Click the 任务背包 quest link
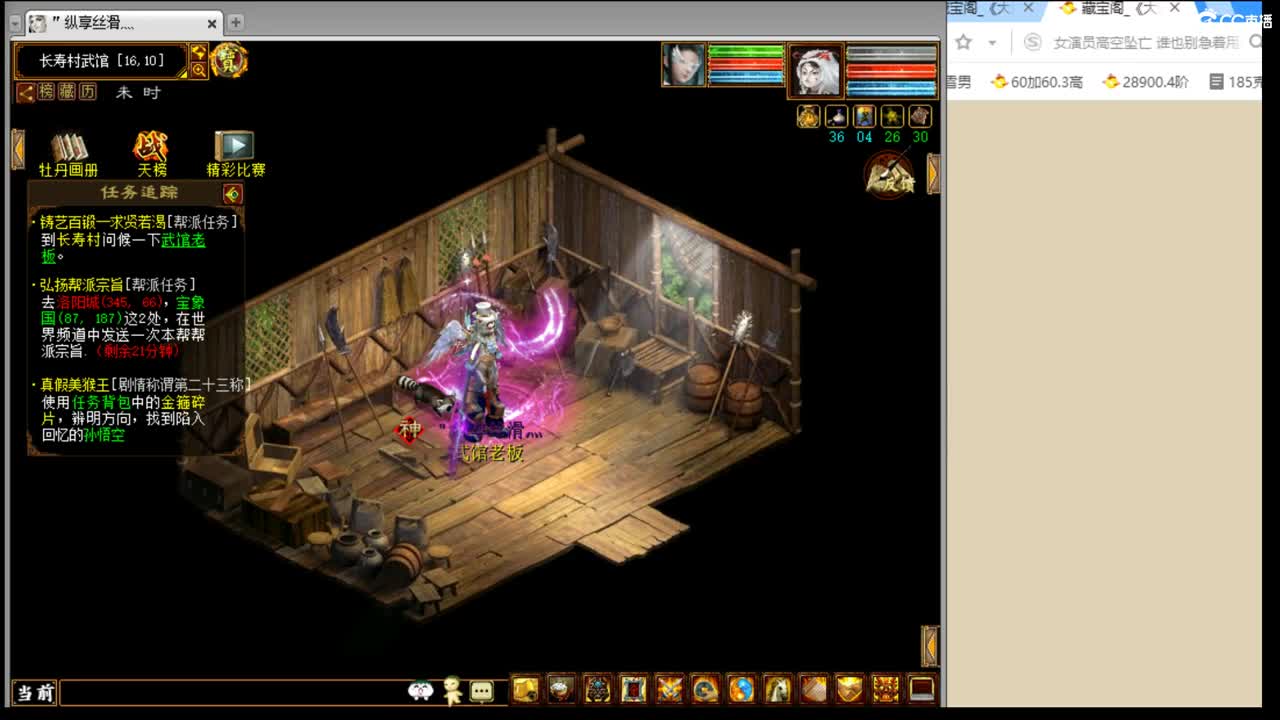 point(101,401)
